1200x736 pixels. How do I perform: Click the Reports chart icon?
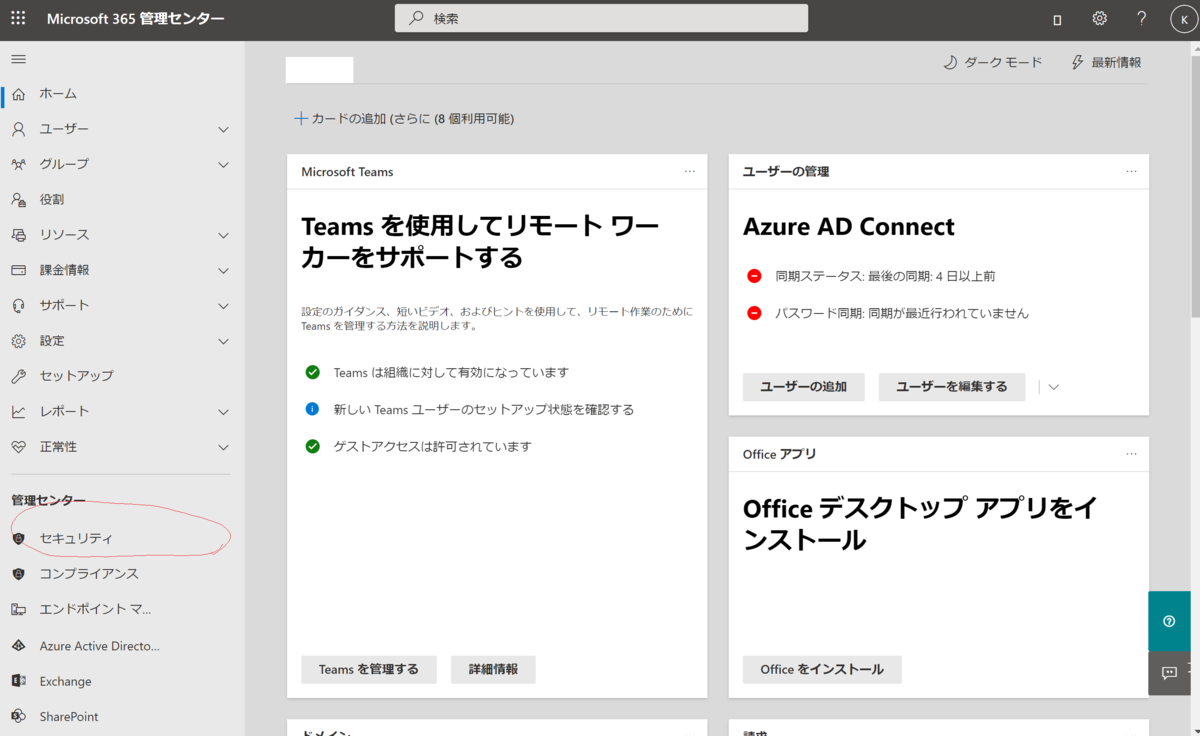pyautogui.click(x=18, y=411)
